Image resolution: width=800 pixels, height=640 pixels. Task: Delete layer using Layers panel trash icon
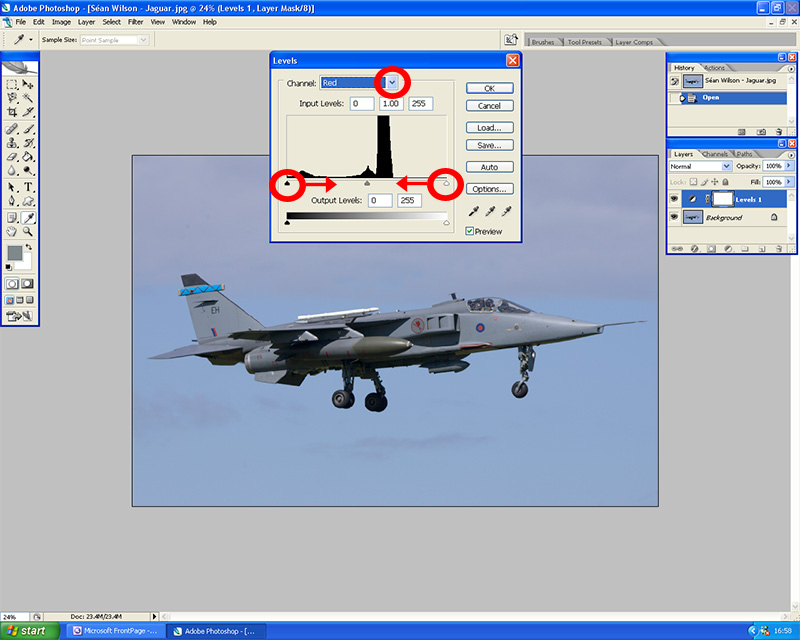[779, 249]
